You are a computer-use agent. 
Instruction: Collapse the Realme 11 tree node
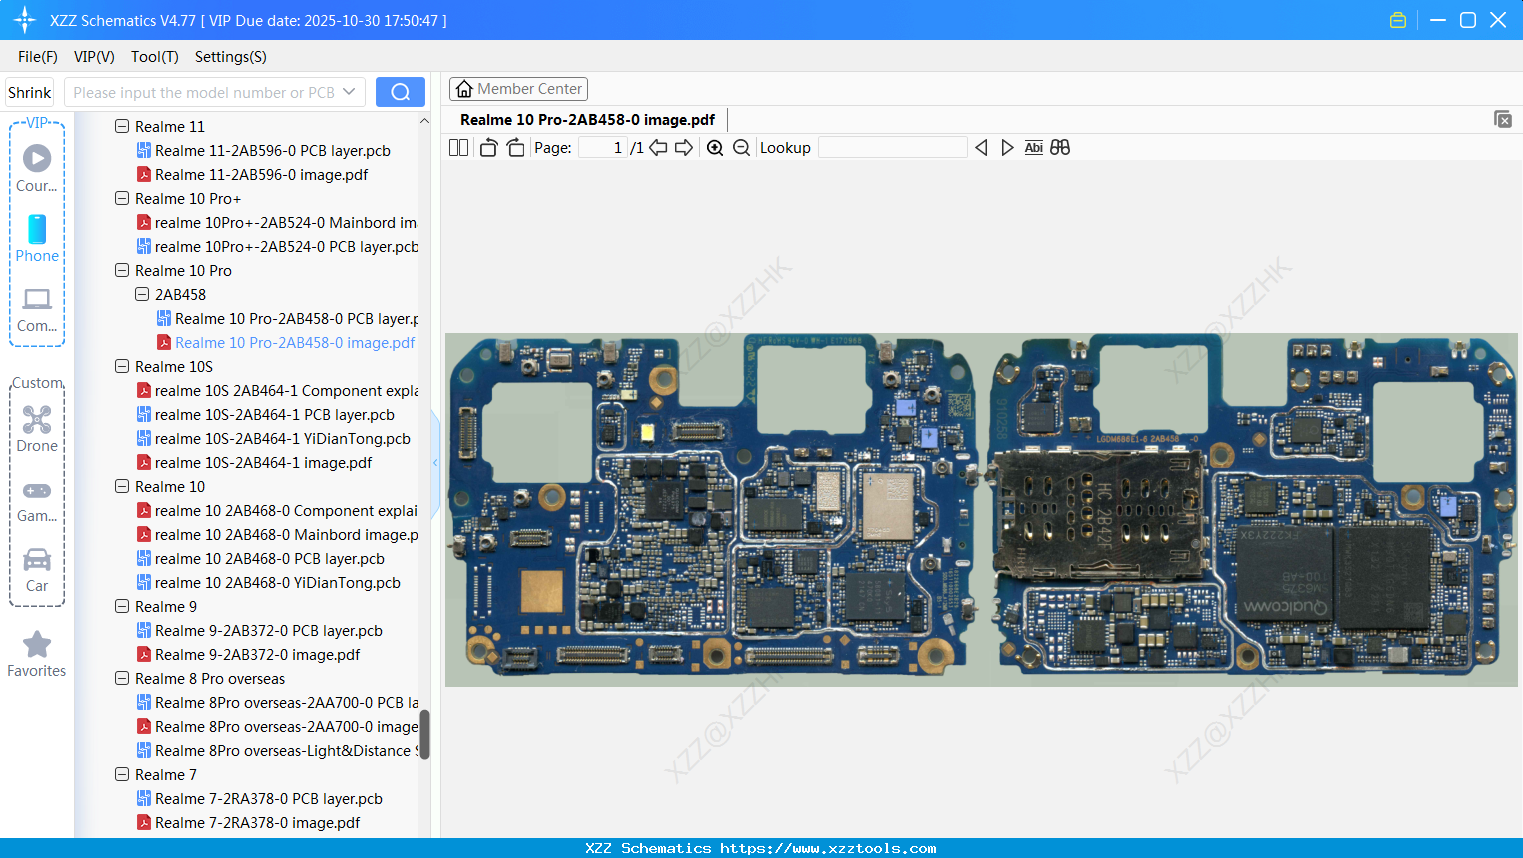point(122,127)
